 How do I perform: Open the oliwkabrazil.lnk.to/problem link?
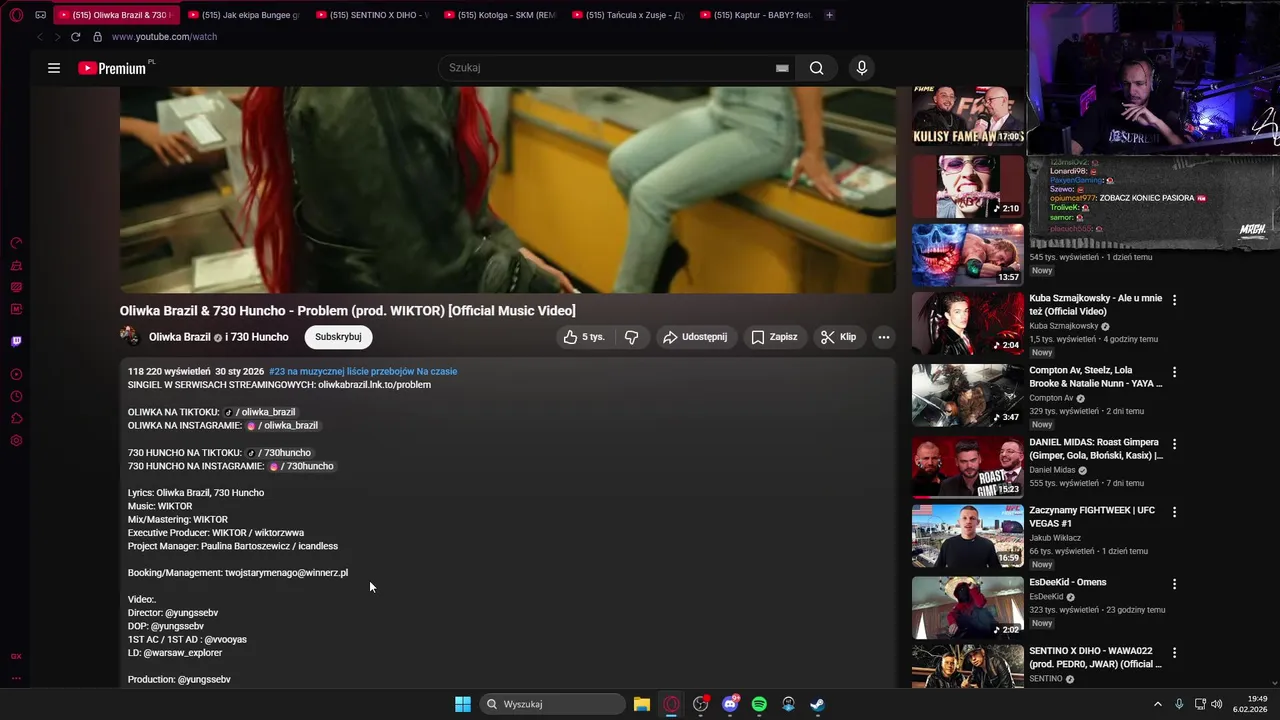point(374,385)
